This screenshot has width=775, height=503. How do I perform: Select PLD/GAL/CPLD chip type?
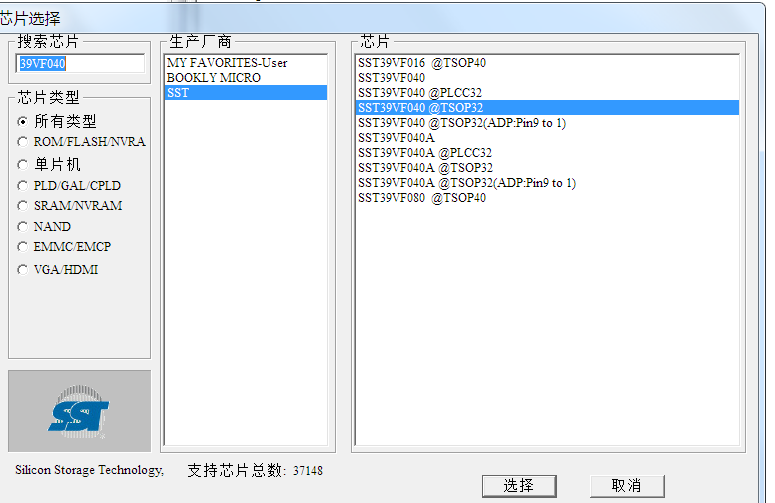tap(23, 185)
